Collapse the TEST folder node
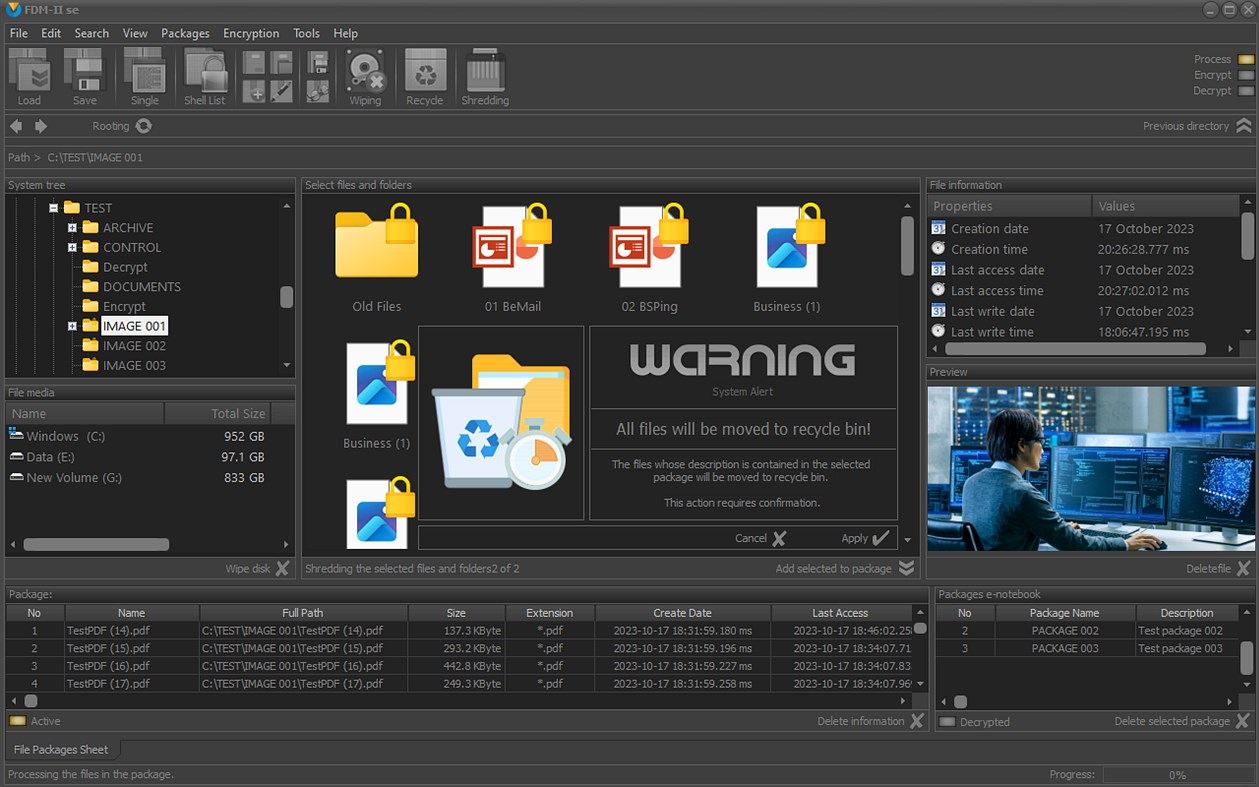The width and height of the screenshot is (1259, 787). pyautogui.click(x=54, y=208)
